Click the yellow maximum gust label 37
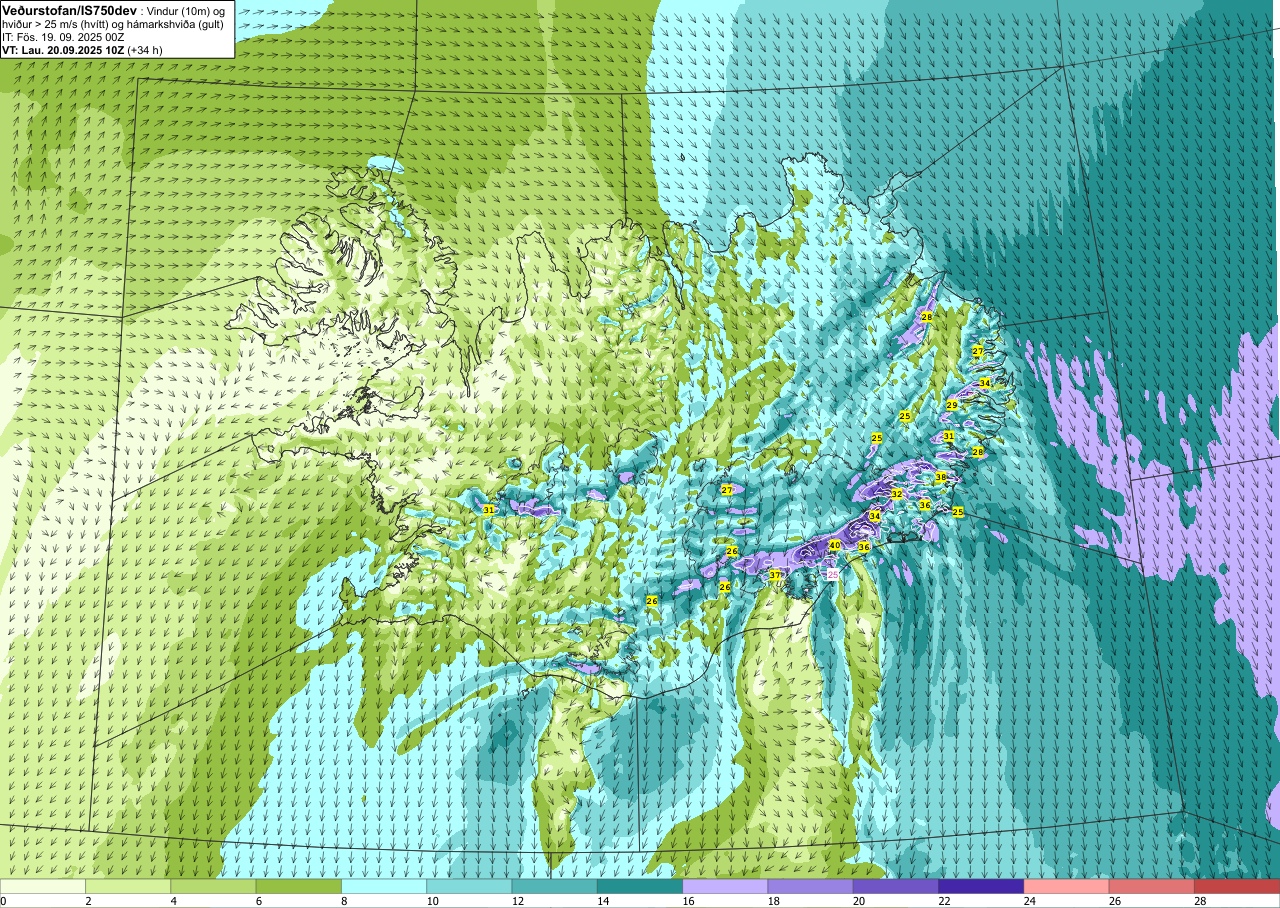The width and height of the screenshot is (1280, 908). [x=775, y=576]
